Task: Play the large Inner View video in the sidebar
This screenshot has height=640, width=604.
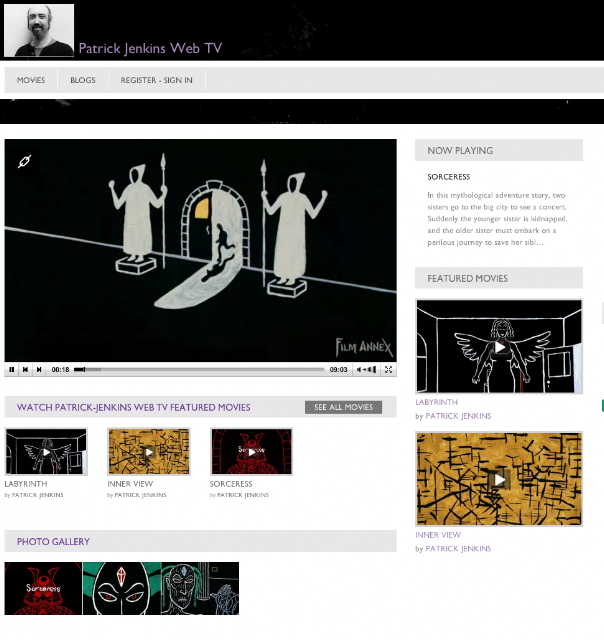Action: [499, 479]
